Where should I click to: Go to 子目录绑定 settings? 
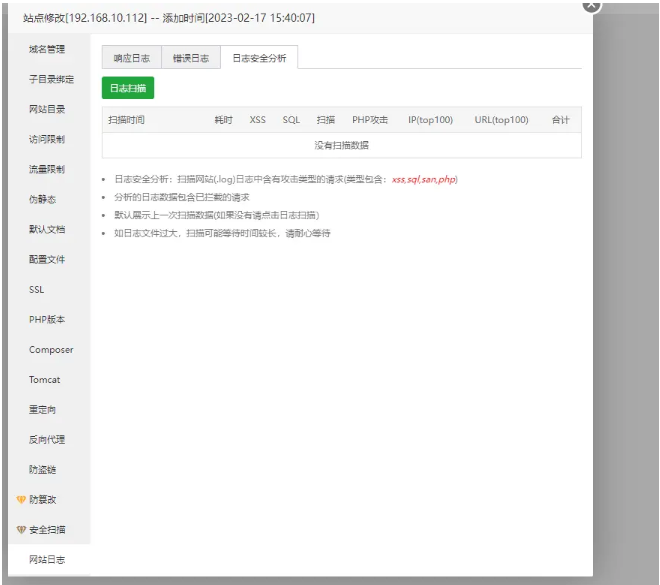click(50, 79)
